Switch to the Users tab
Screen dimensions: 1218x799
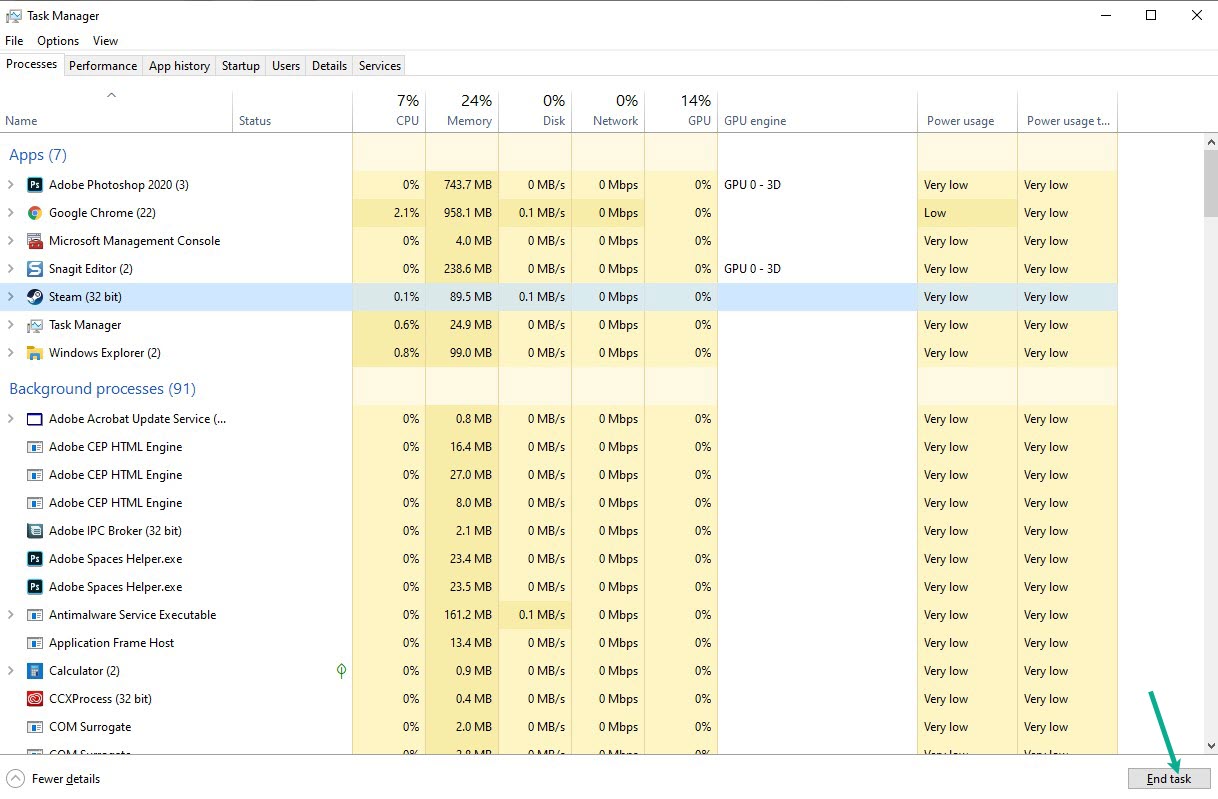point(286,66)
